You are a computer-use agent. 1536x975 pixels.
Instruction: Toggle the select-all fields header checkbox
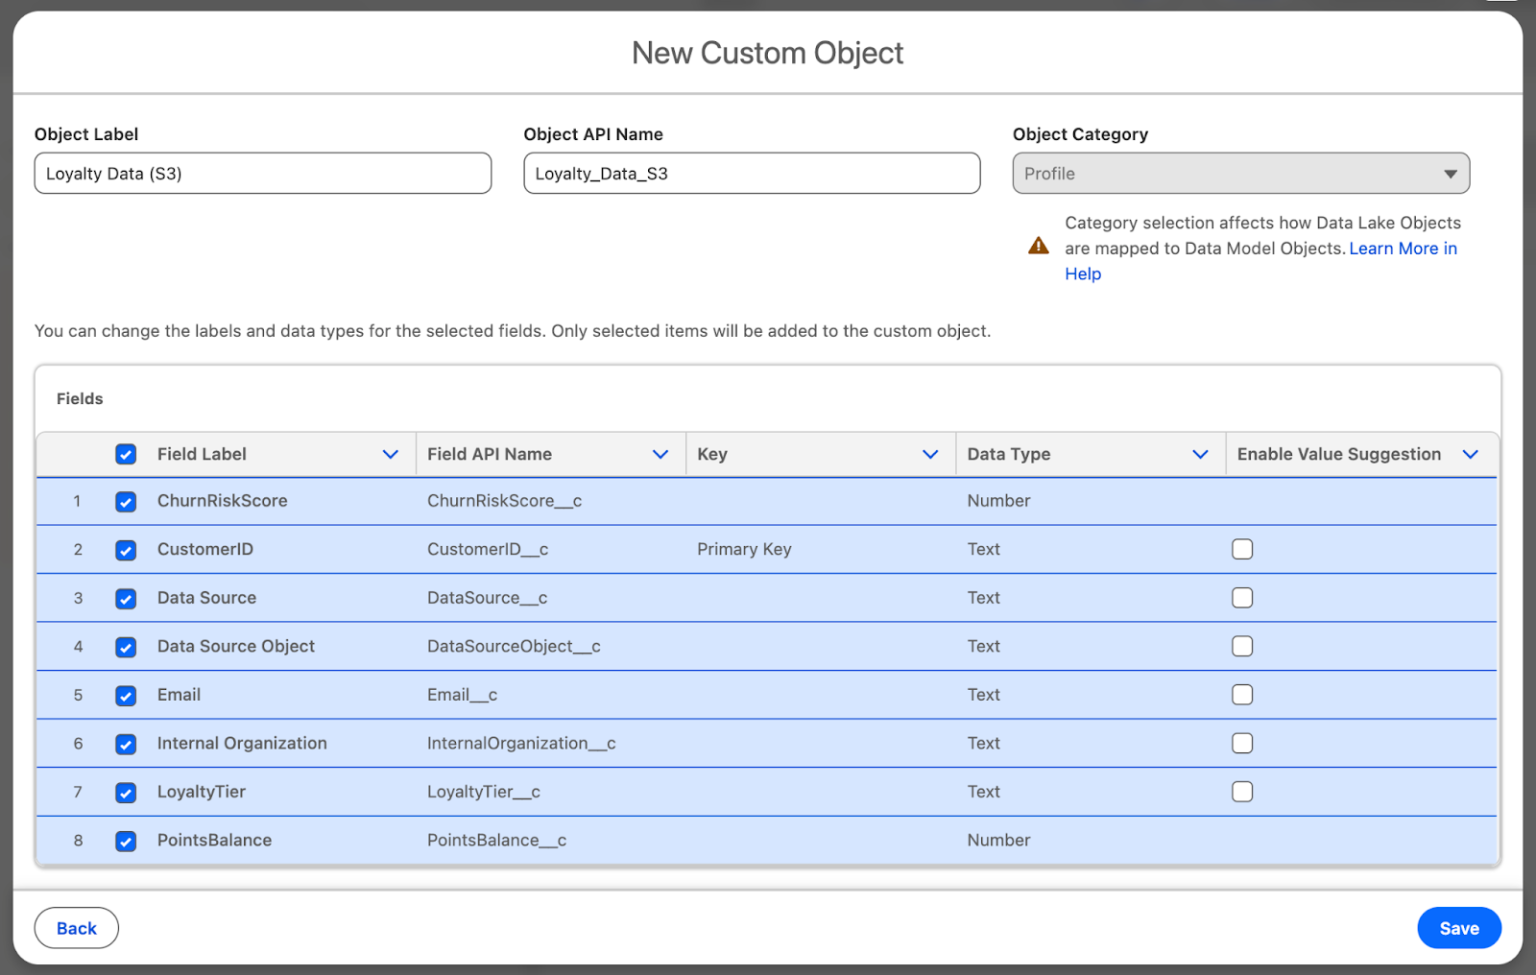(126, 454)
